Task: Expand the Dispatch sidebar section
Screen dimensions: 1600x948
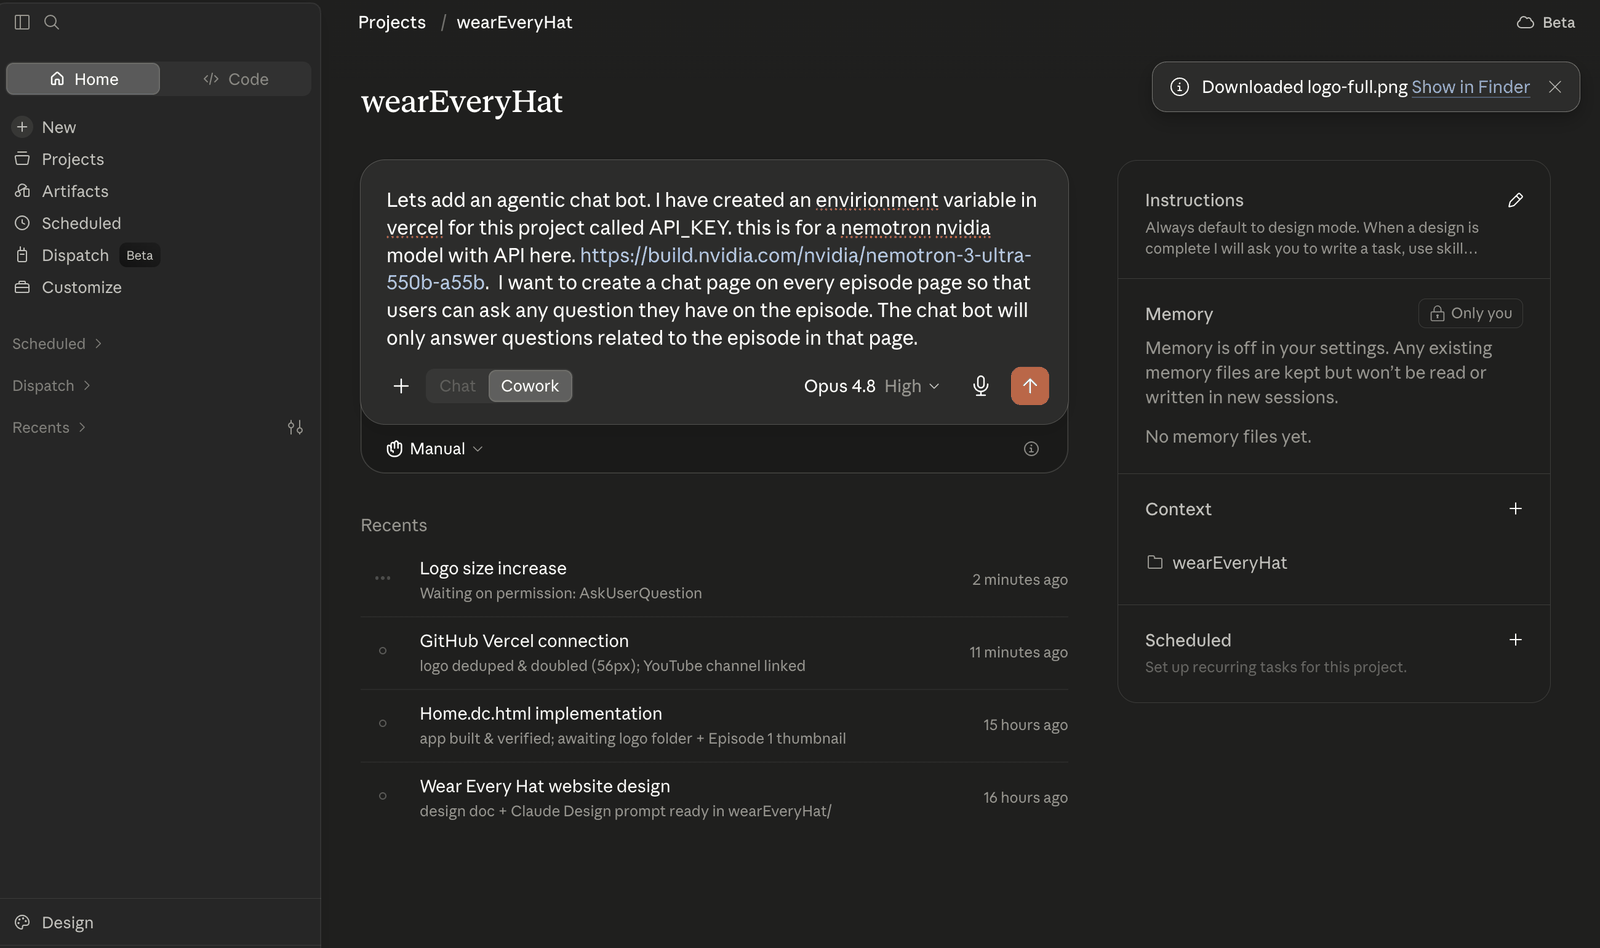Action: 51,385
